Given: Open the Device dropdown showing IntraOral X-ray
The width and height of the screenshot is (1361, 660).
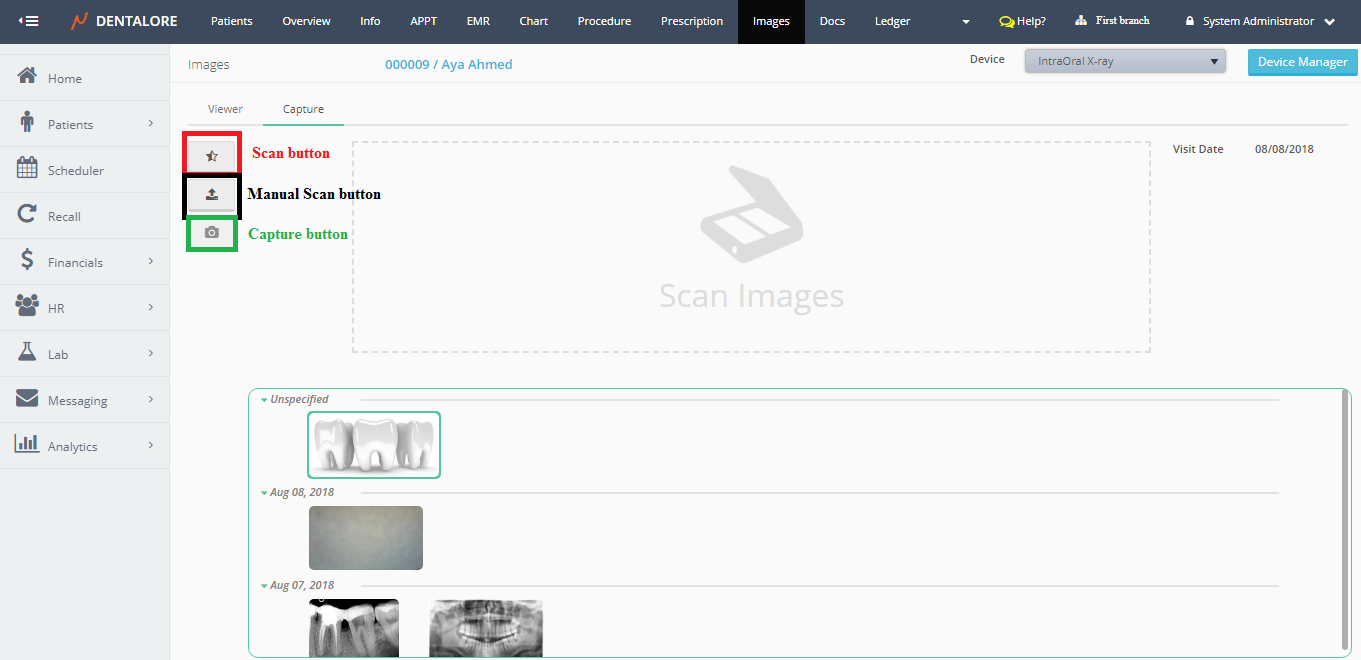Looking at the screenshot, I should (x=1125, y=62).
